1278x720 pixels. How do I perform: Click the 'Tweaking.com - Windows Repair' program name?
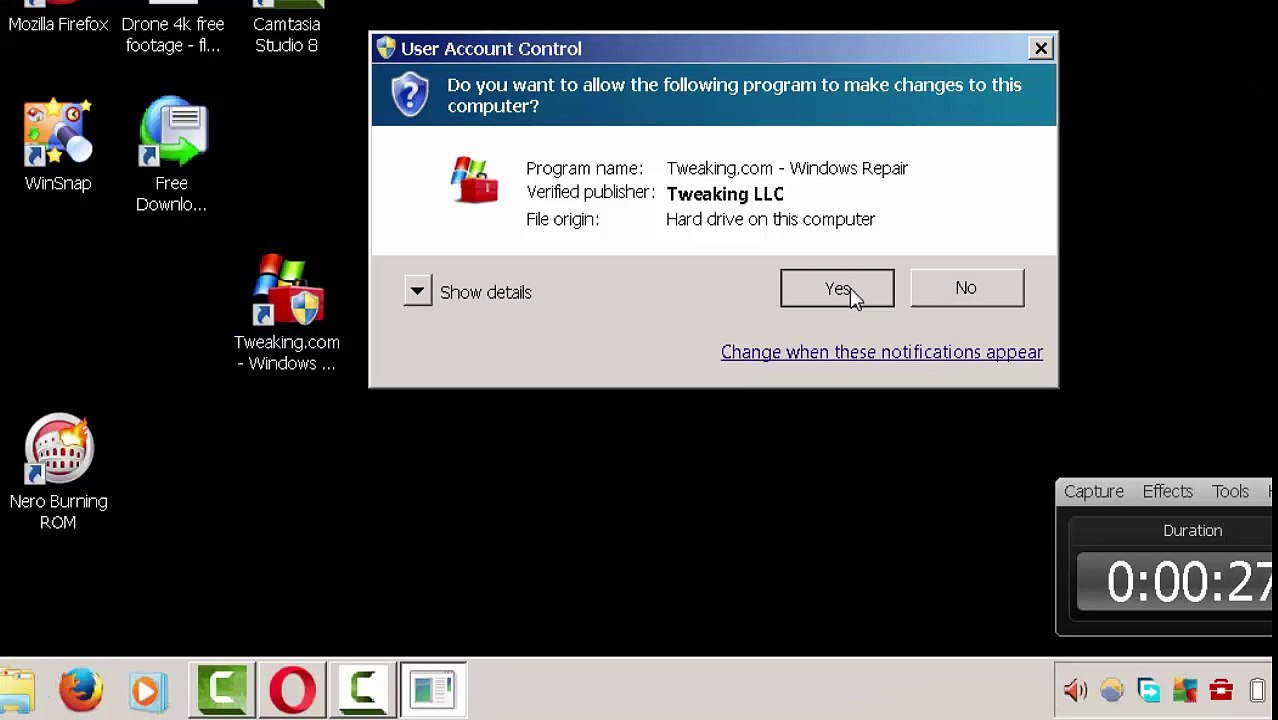coord(787,168)
